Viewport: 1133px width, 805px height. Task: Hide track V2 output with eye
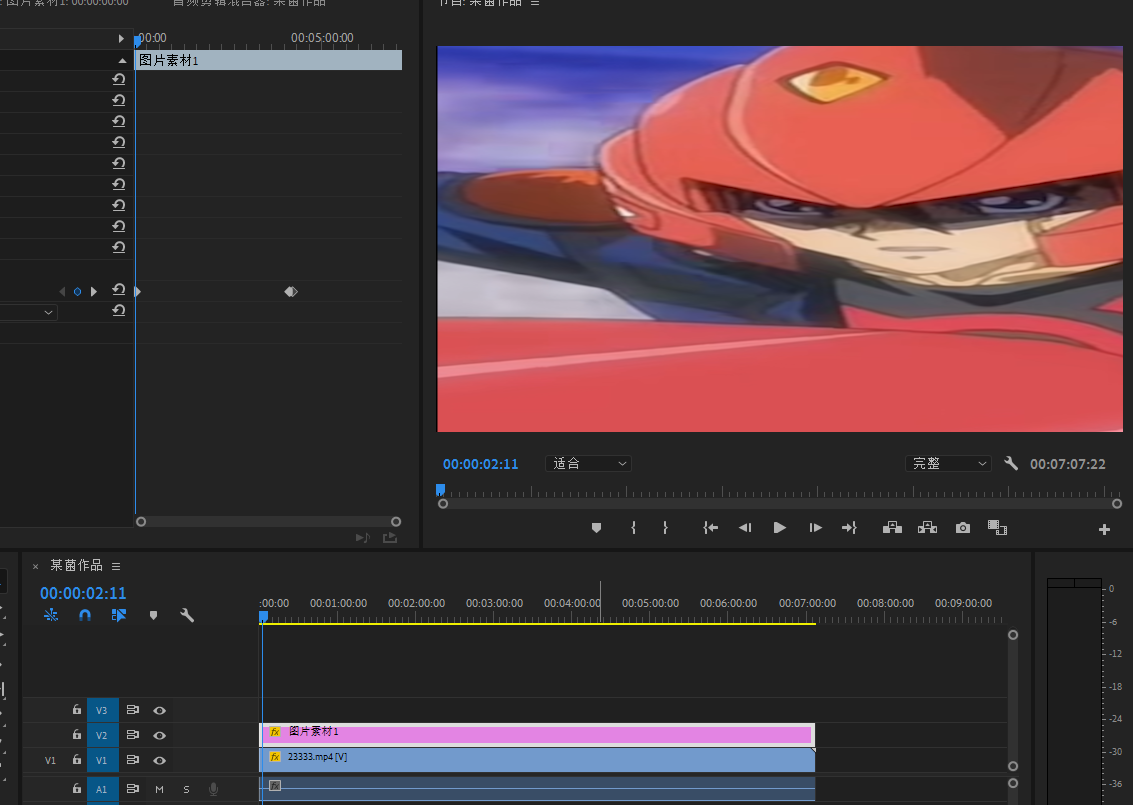160,735
